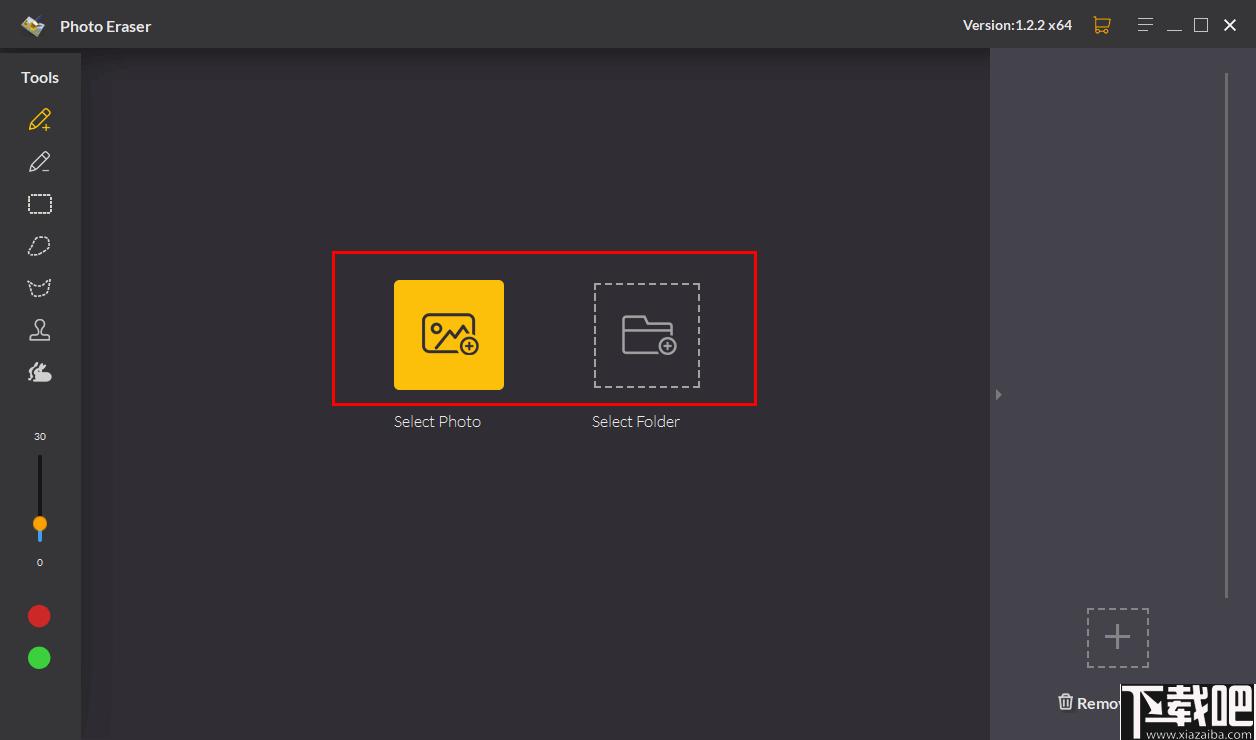Select the marker pencil add tool
This screenshot has width=1256, height=740.
(x=39, y=120)
